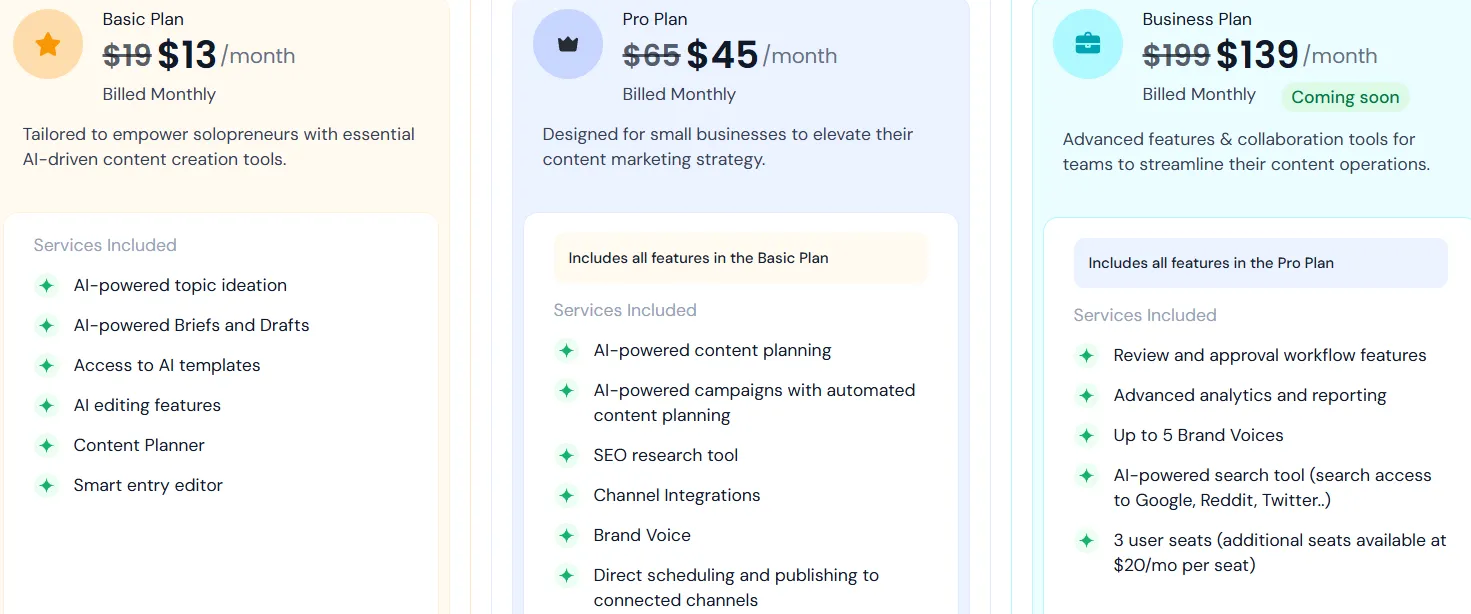
Task: Click sparkle icon beside Up to 5 Brand Voices
Action: pos(1086,436)
